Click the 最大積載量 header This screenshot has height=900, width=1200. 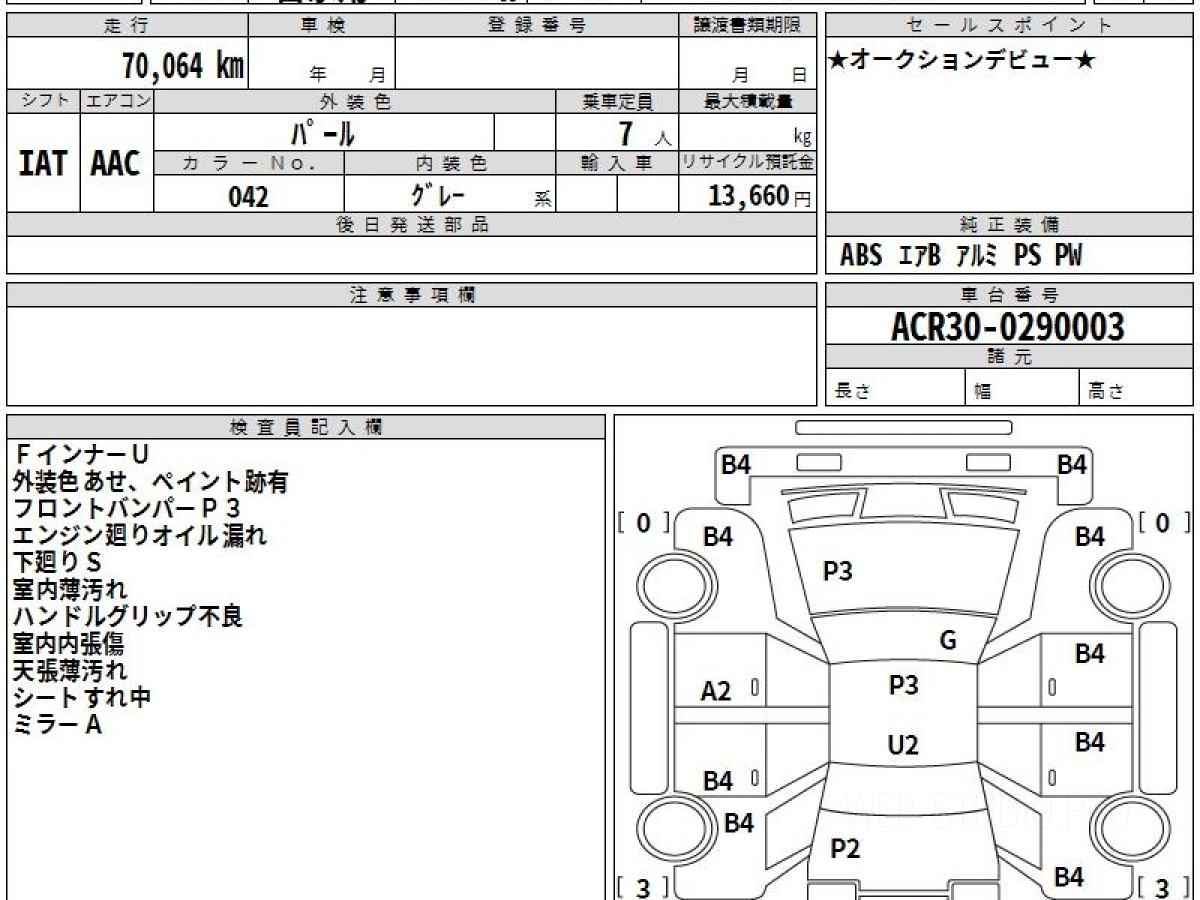point(747,101)
